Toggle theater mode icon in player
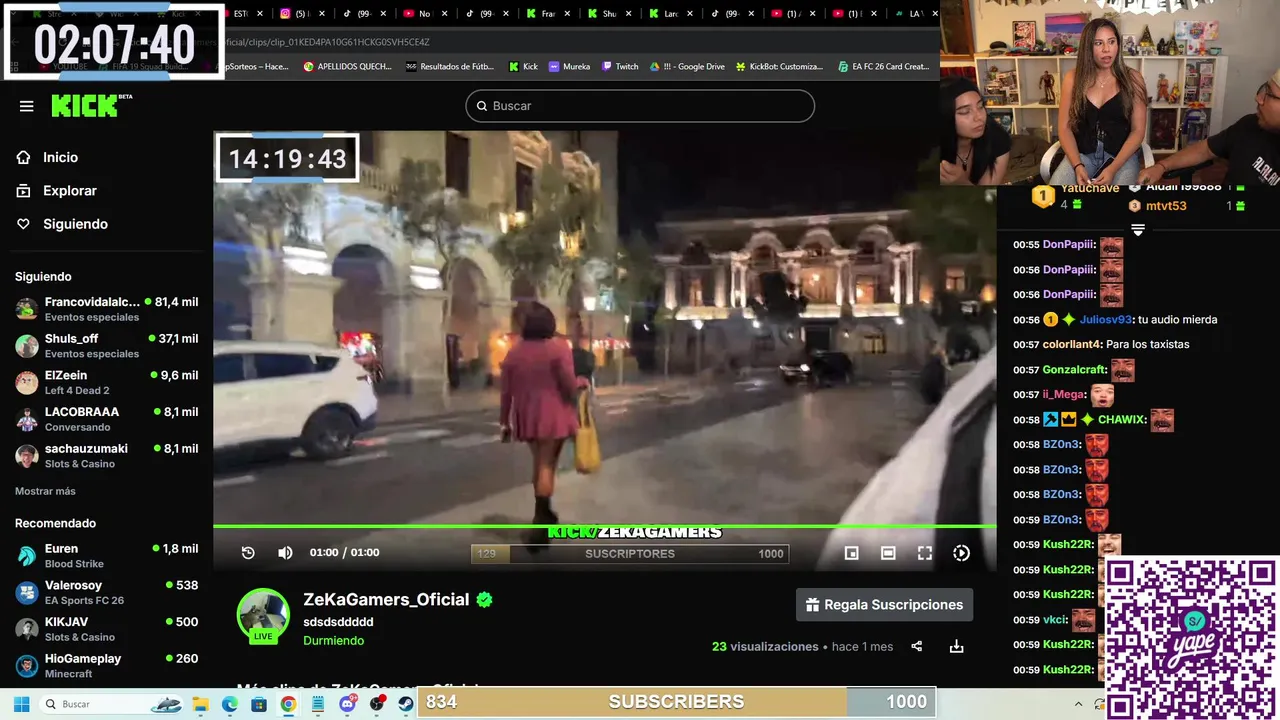This screenshot has height=720, width=1280. click(x=888, y=553)
